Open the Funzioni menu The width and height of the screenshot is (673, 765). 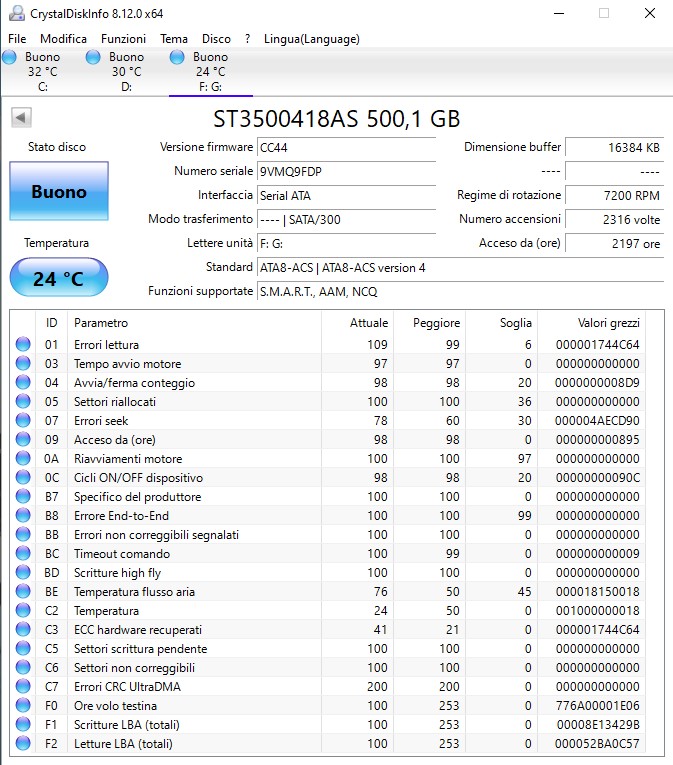[x=123, y=39]
